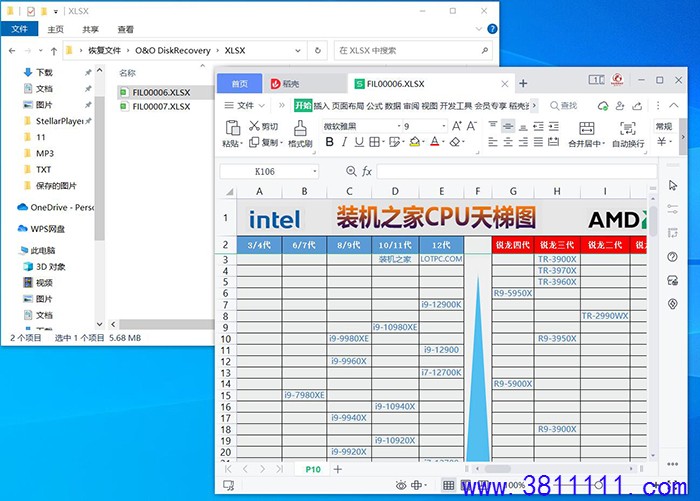Click the bottom align icon
This screenshot has width=700, height=501.
click(523, 127)
